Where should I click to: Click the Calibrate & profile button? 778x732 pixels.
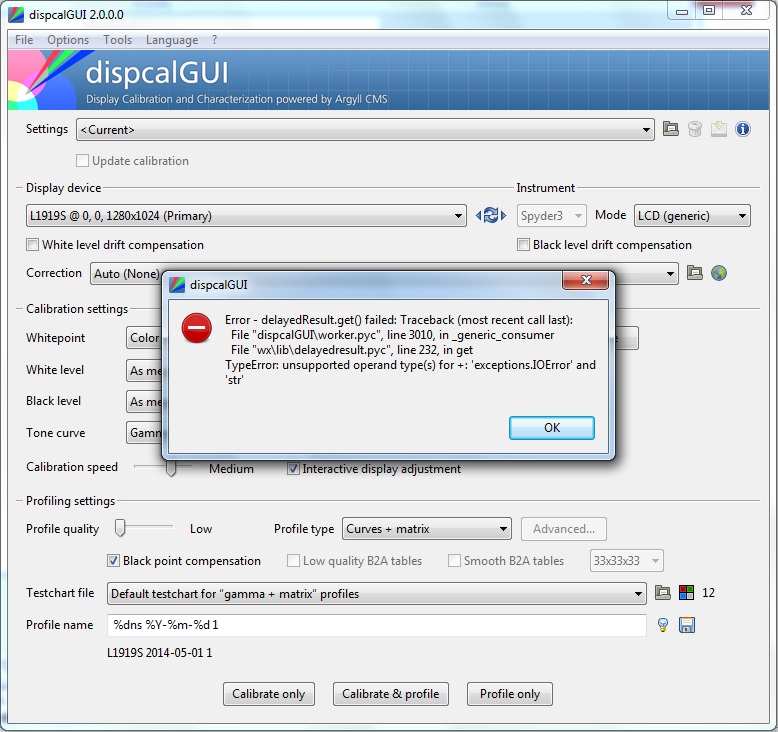pos(390,694)
